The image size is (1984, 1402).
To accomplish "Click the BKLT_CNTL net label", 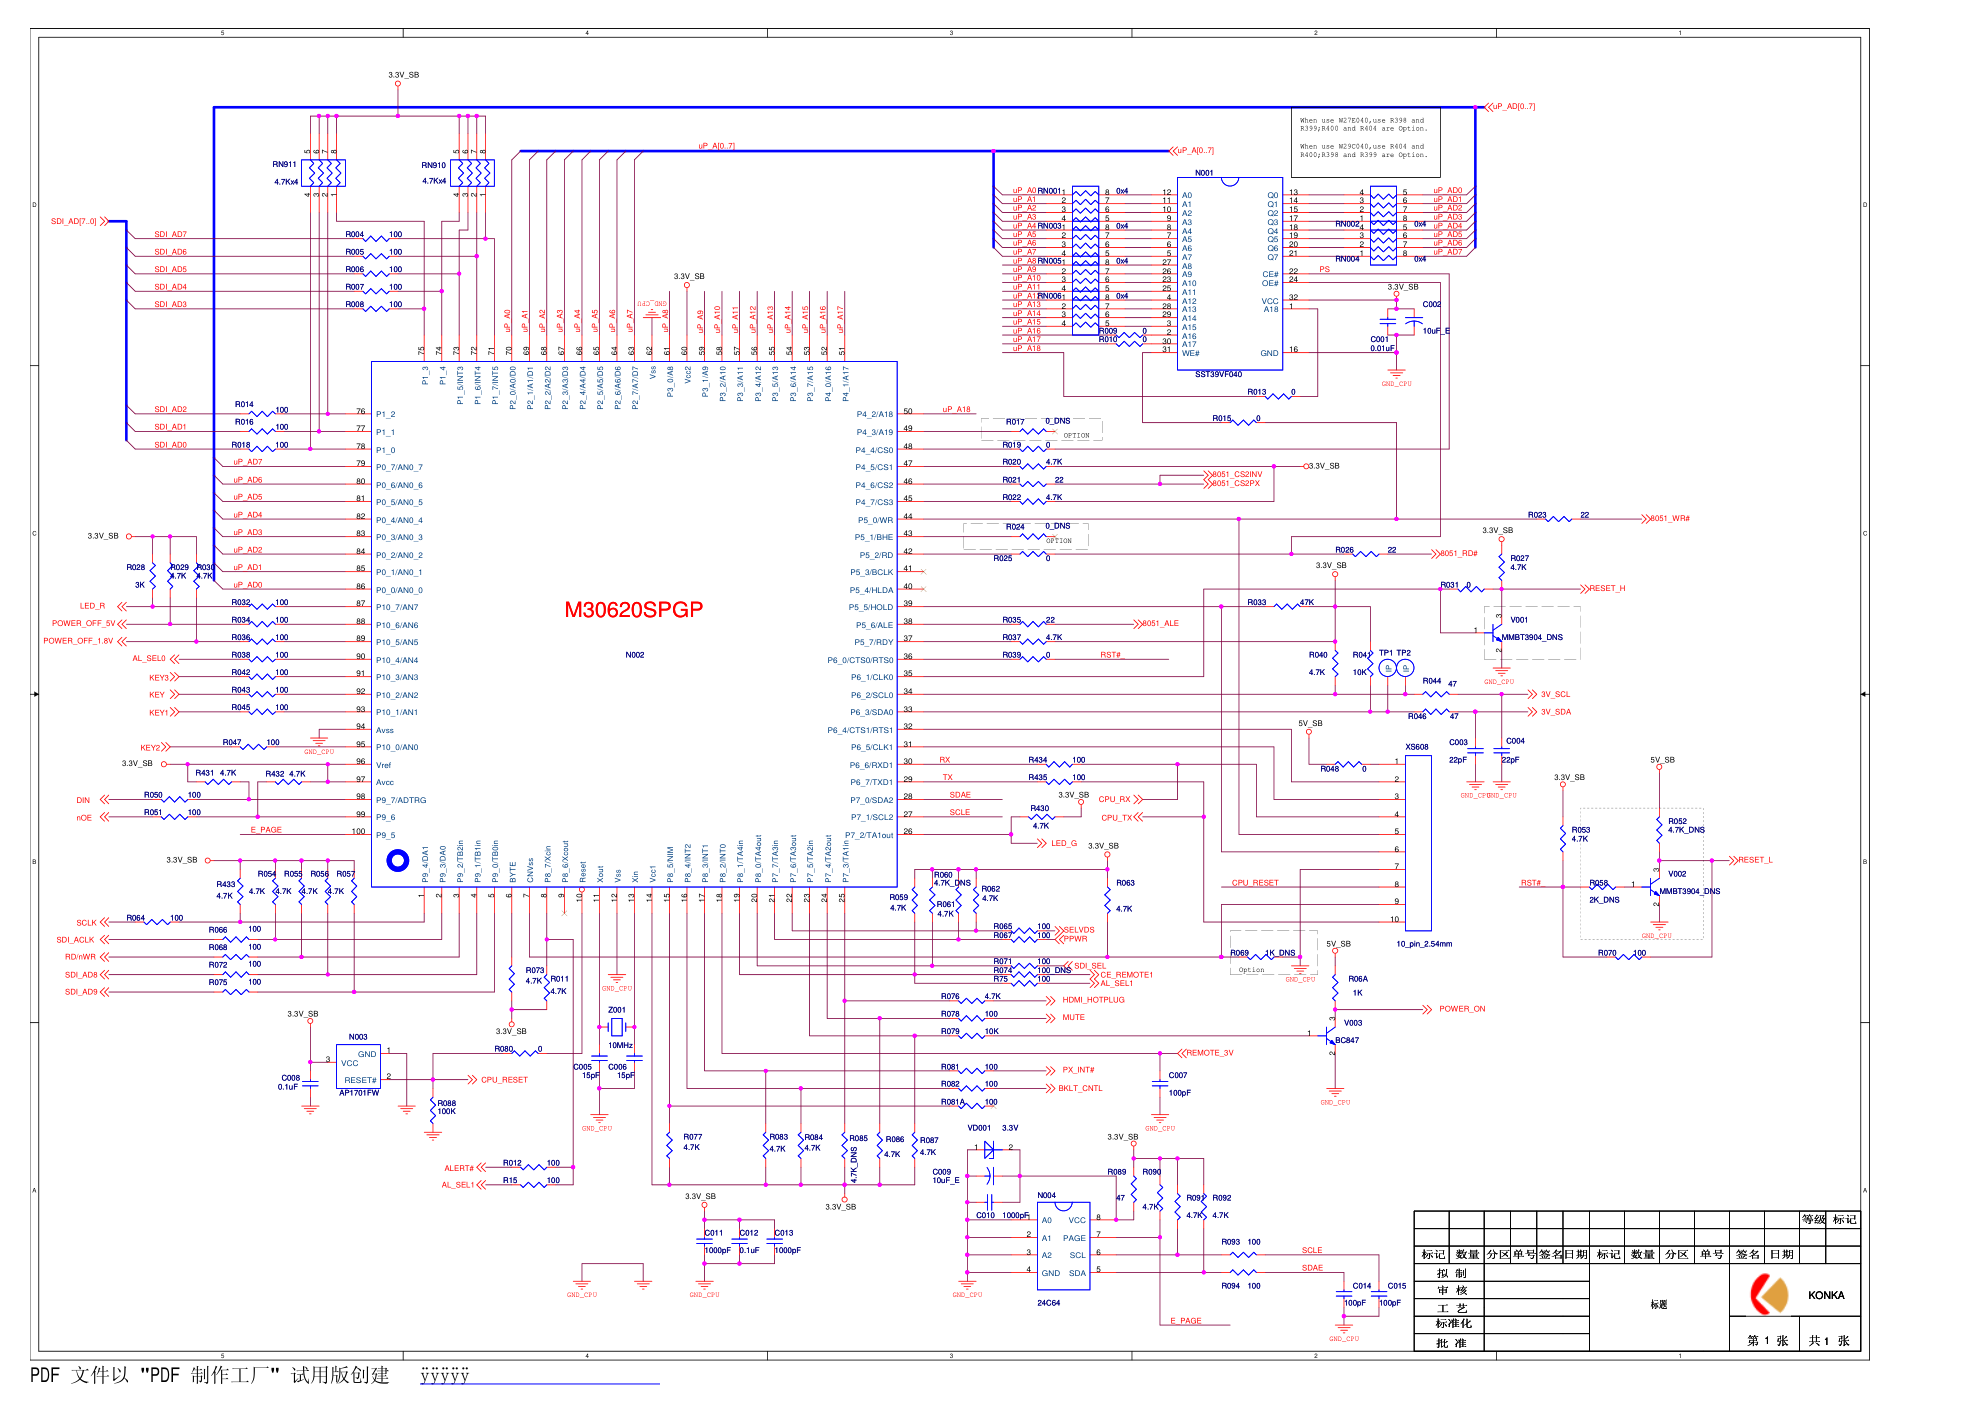I will click(1080, 1088).
